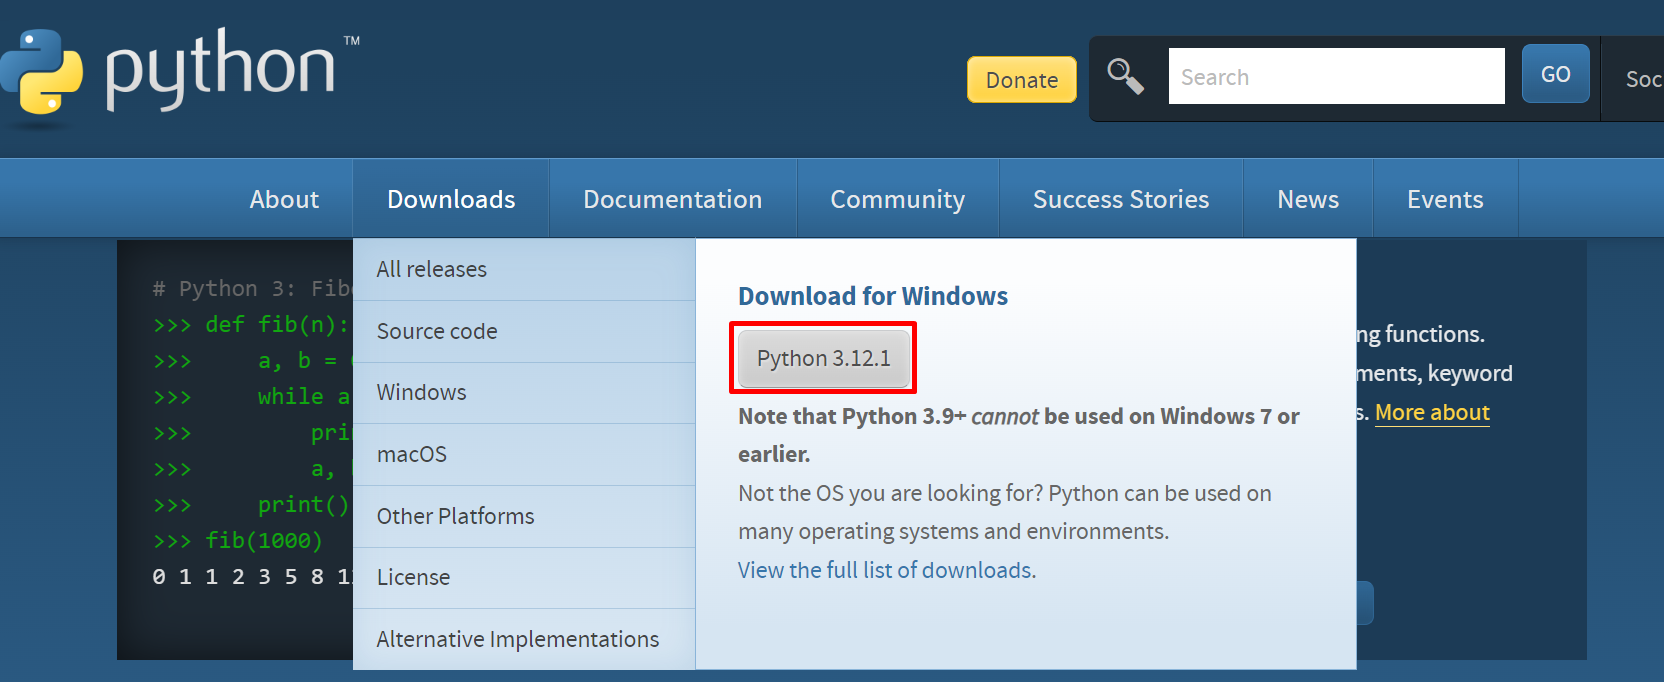Open the Success Stories menu
Image resolution: width=1664 pixels, height=682 pixels.
[1120, 199]
